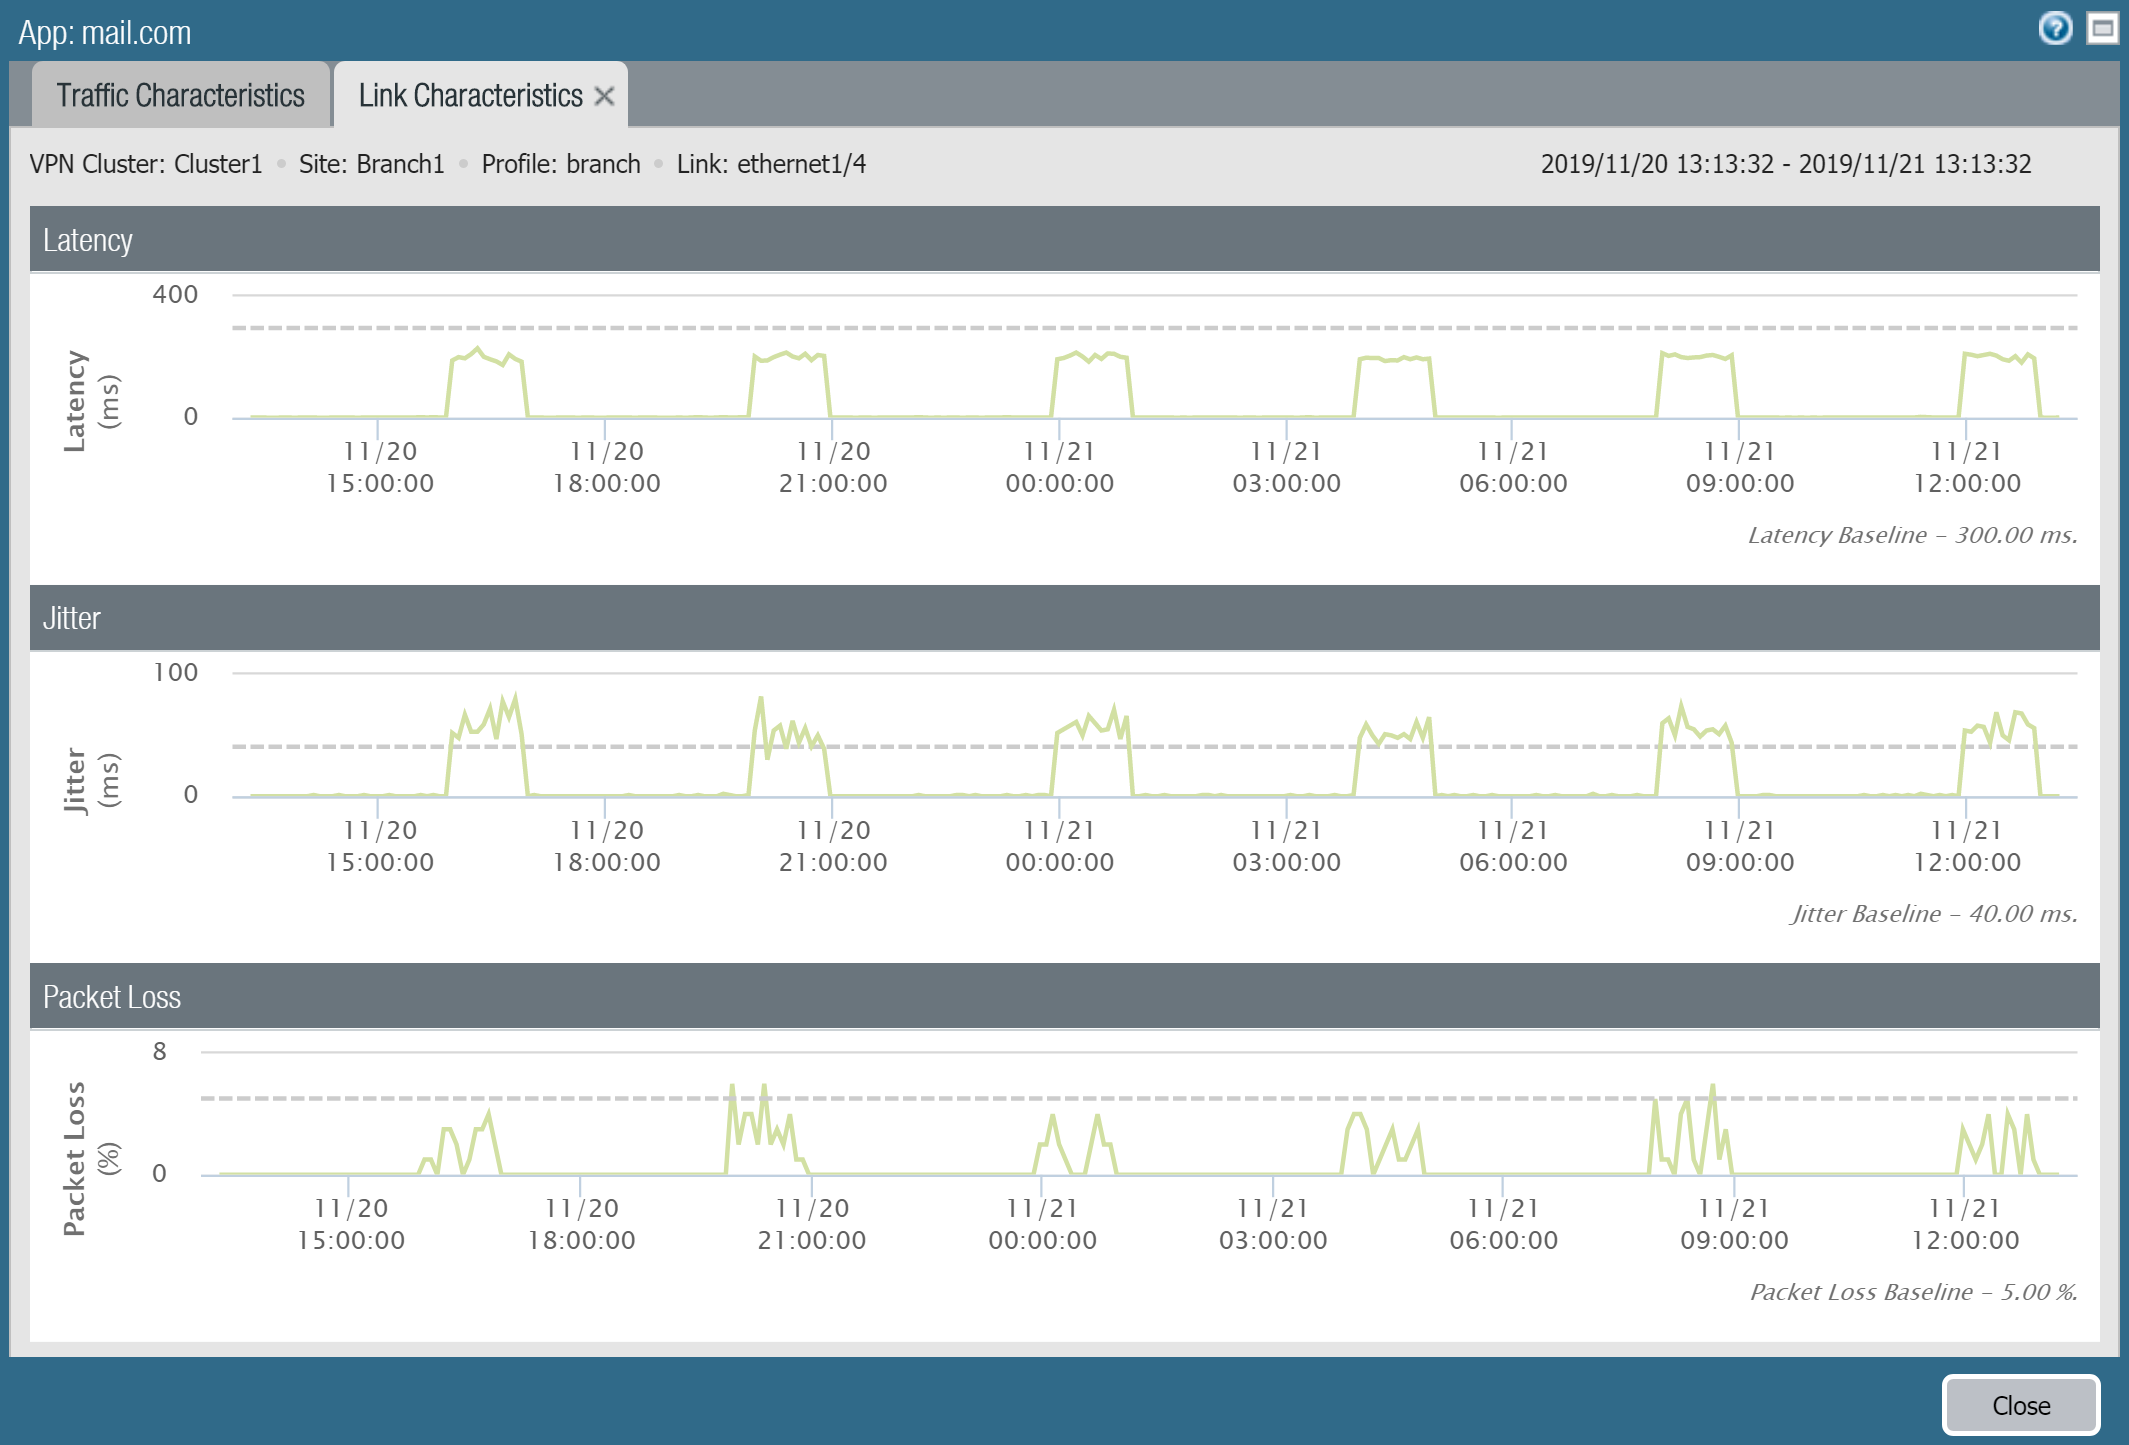The width and height of the screenshot is (2129, 1445).
Task: Click the 11/20 18:00:00 marker on Jitter chart
Action: [x=606, y=846]
